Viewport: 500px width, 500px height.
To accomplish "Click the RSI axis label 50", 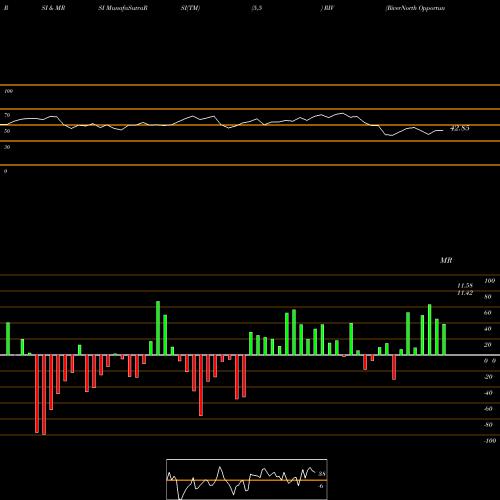I will (x=7, y=131).
